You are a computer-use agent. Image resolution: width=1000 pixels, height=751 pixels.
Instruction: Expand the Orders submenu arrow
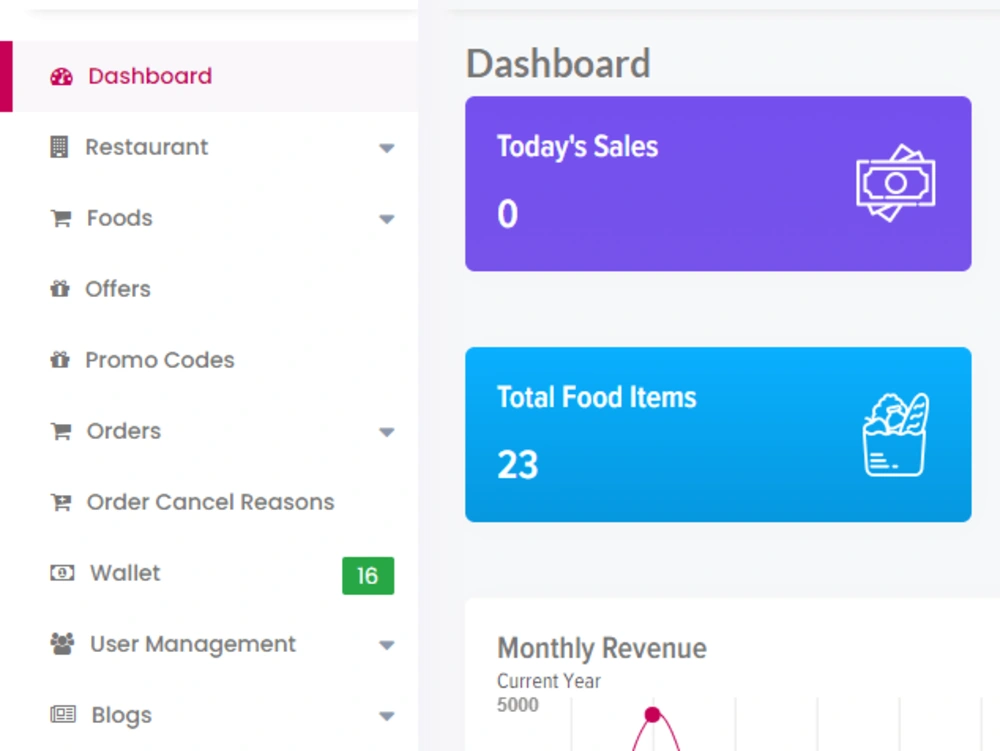point(386,432)
